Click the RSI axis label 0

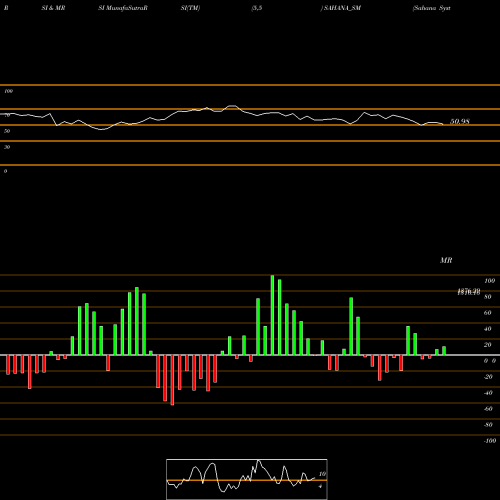5,171
